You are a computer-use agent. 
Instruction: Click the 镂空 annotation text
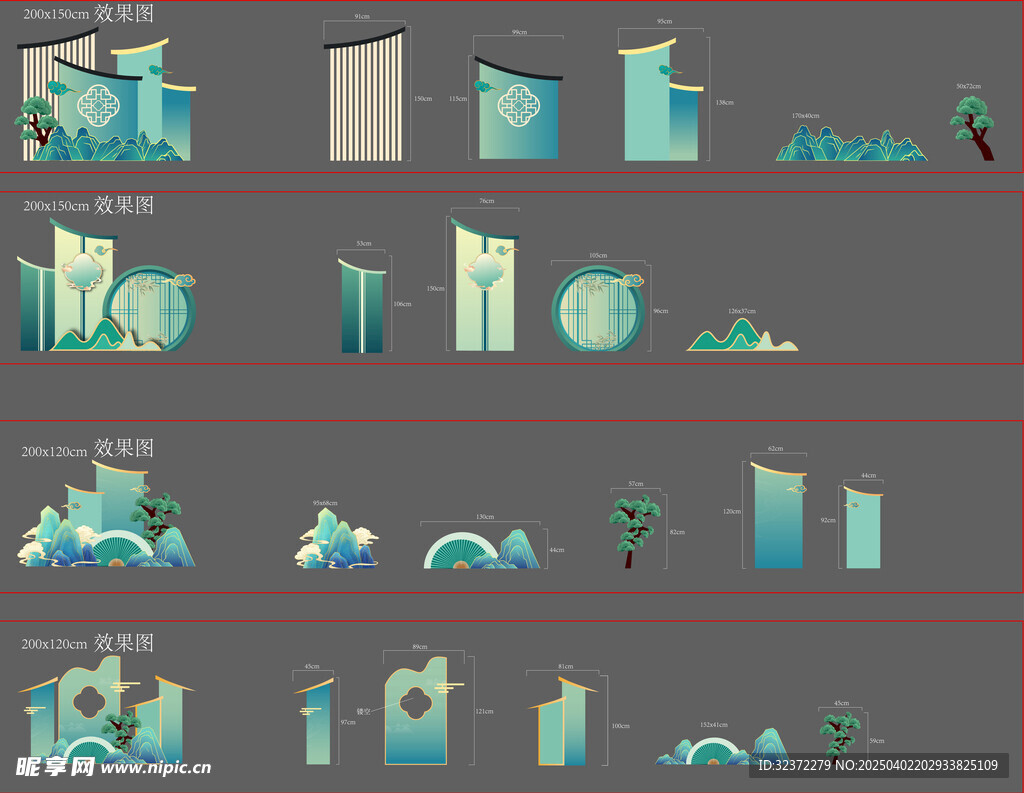(363, 711)
